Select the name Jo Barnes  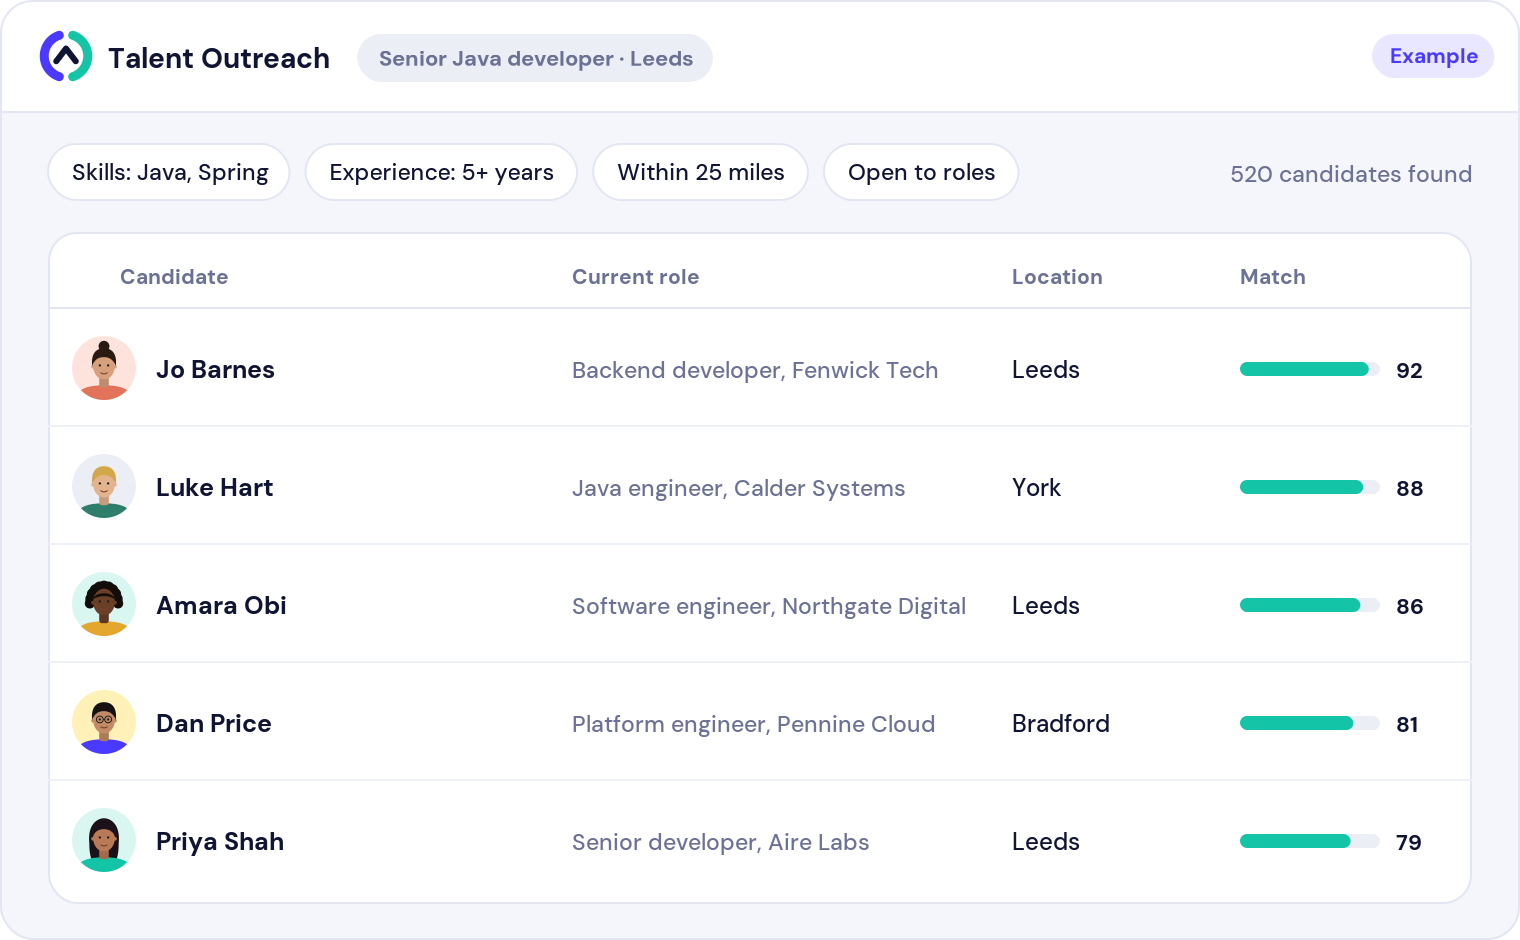(x=215, y=369)
